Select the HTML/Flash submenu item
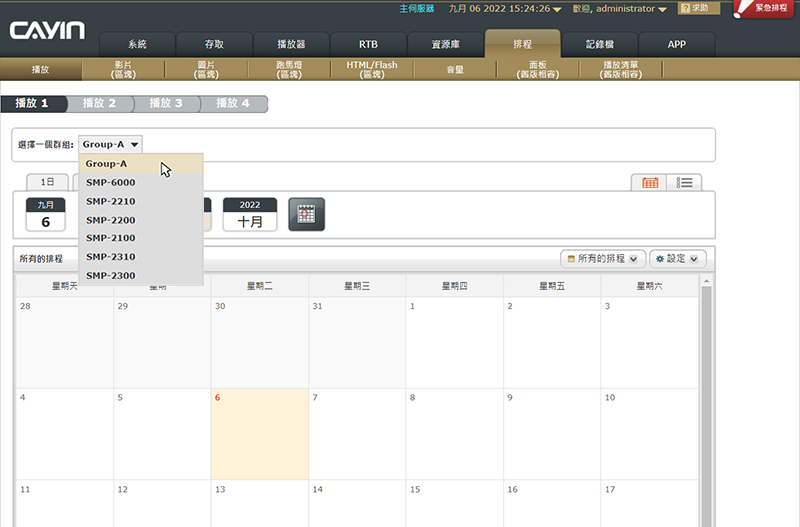 click(372, 69)
